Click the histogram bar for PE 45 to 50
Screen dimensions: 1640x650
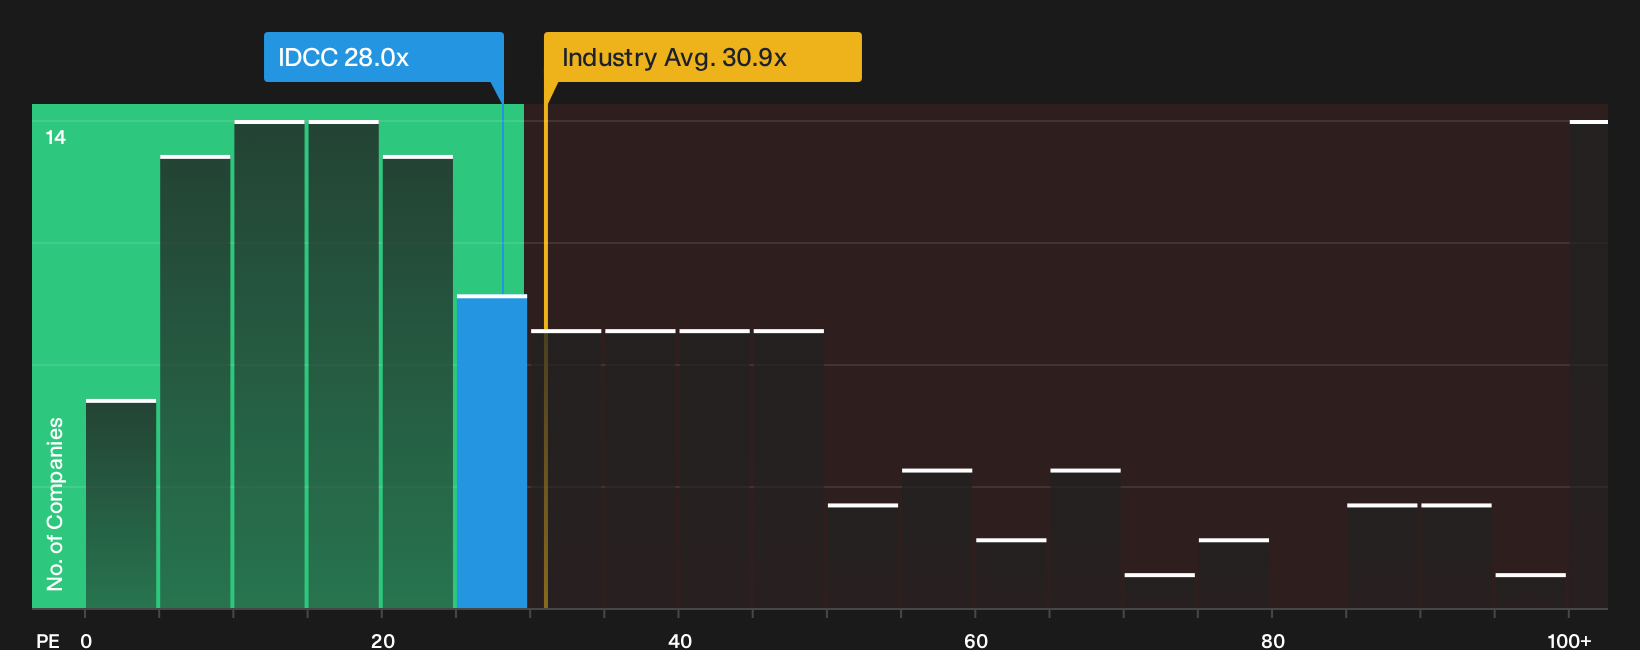coord(789,469)
